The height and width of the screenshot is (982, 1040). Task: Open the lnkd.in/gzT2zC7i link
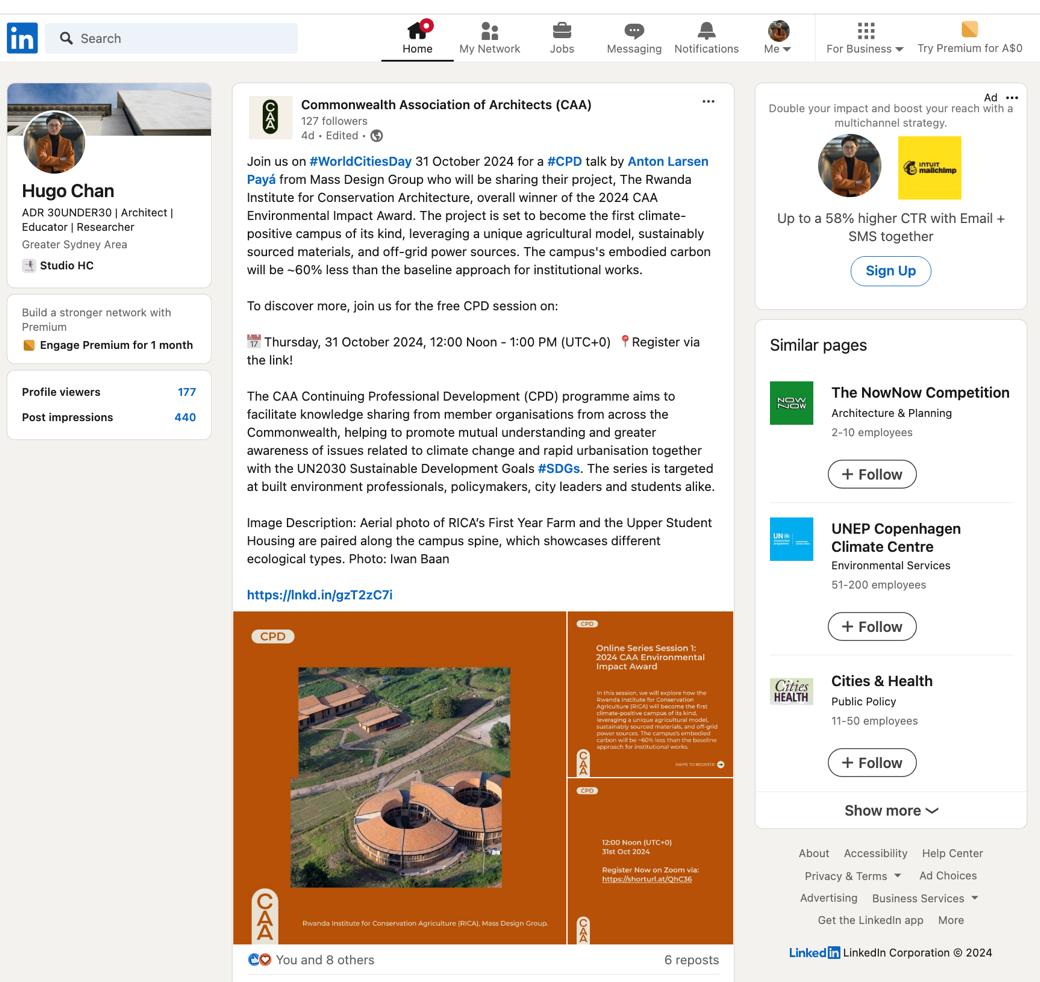pyautogui.click(x=320, y=595)
